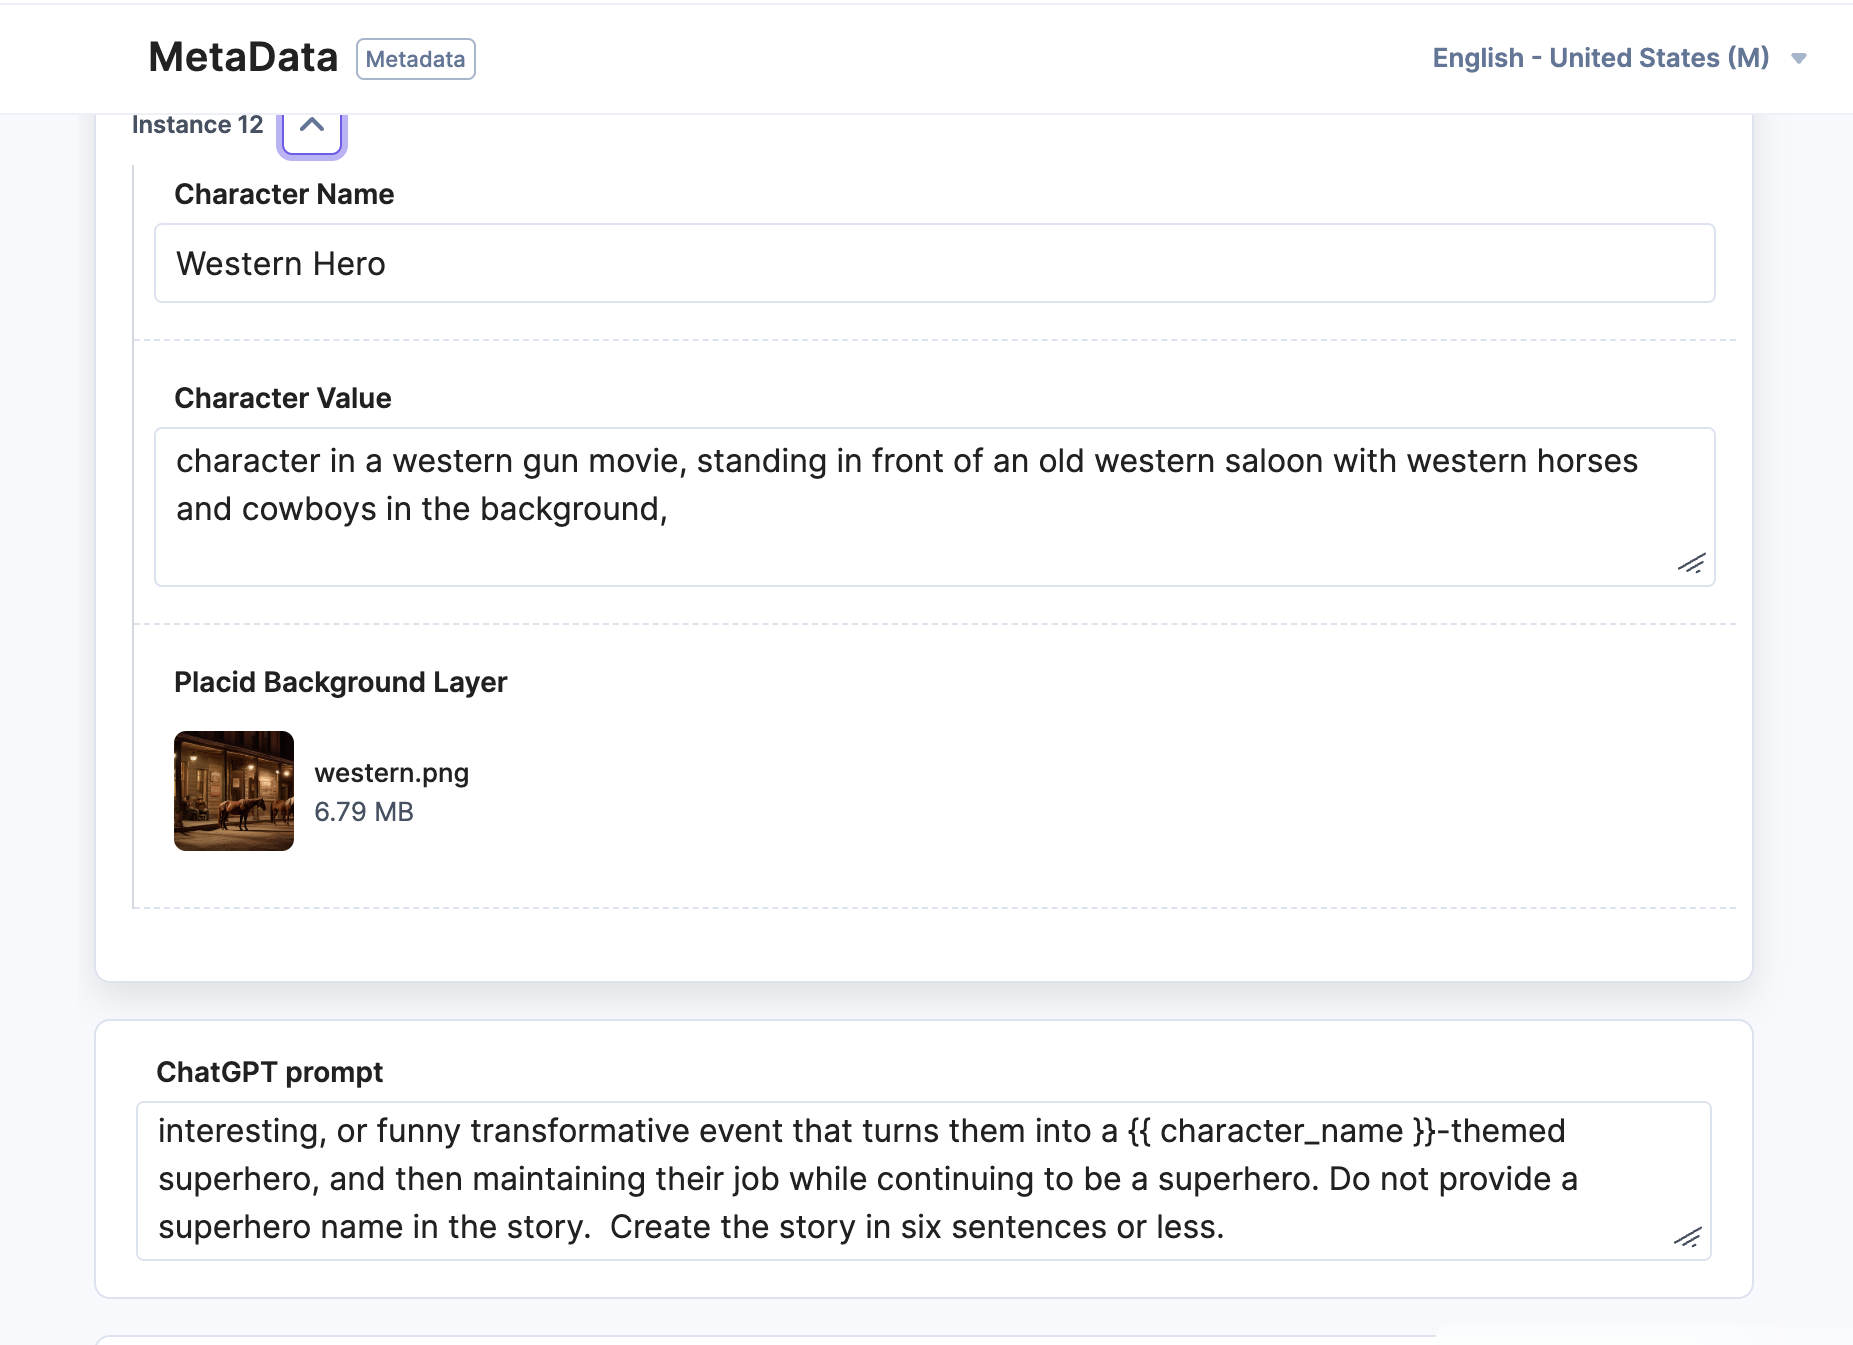The image size is (1853, 1345).
Task: Click the MetaData page heading
Action: tap(243, 57)
